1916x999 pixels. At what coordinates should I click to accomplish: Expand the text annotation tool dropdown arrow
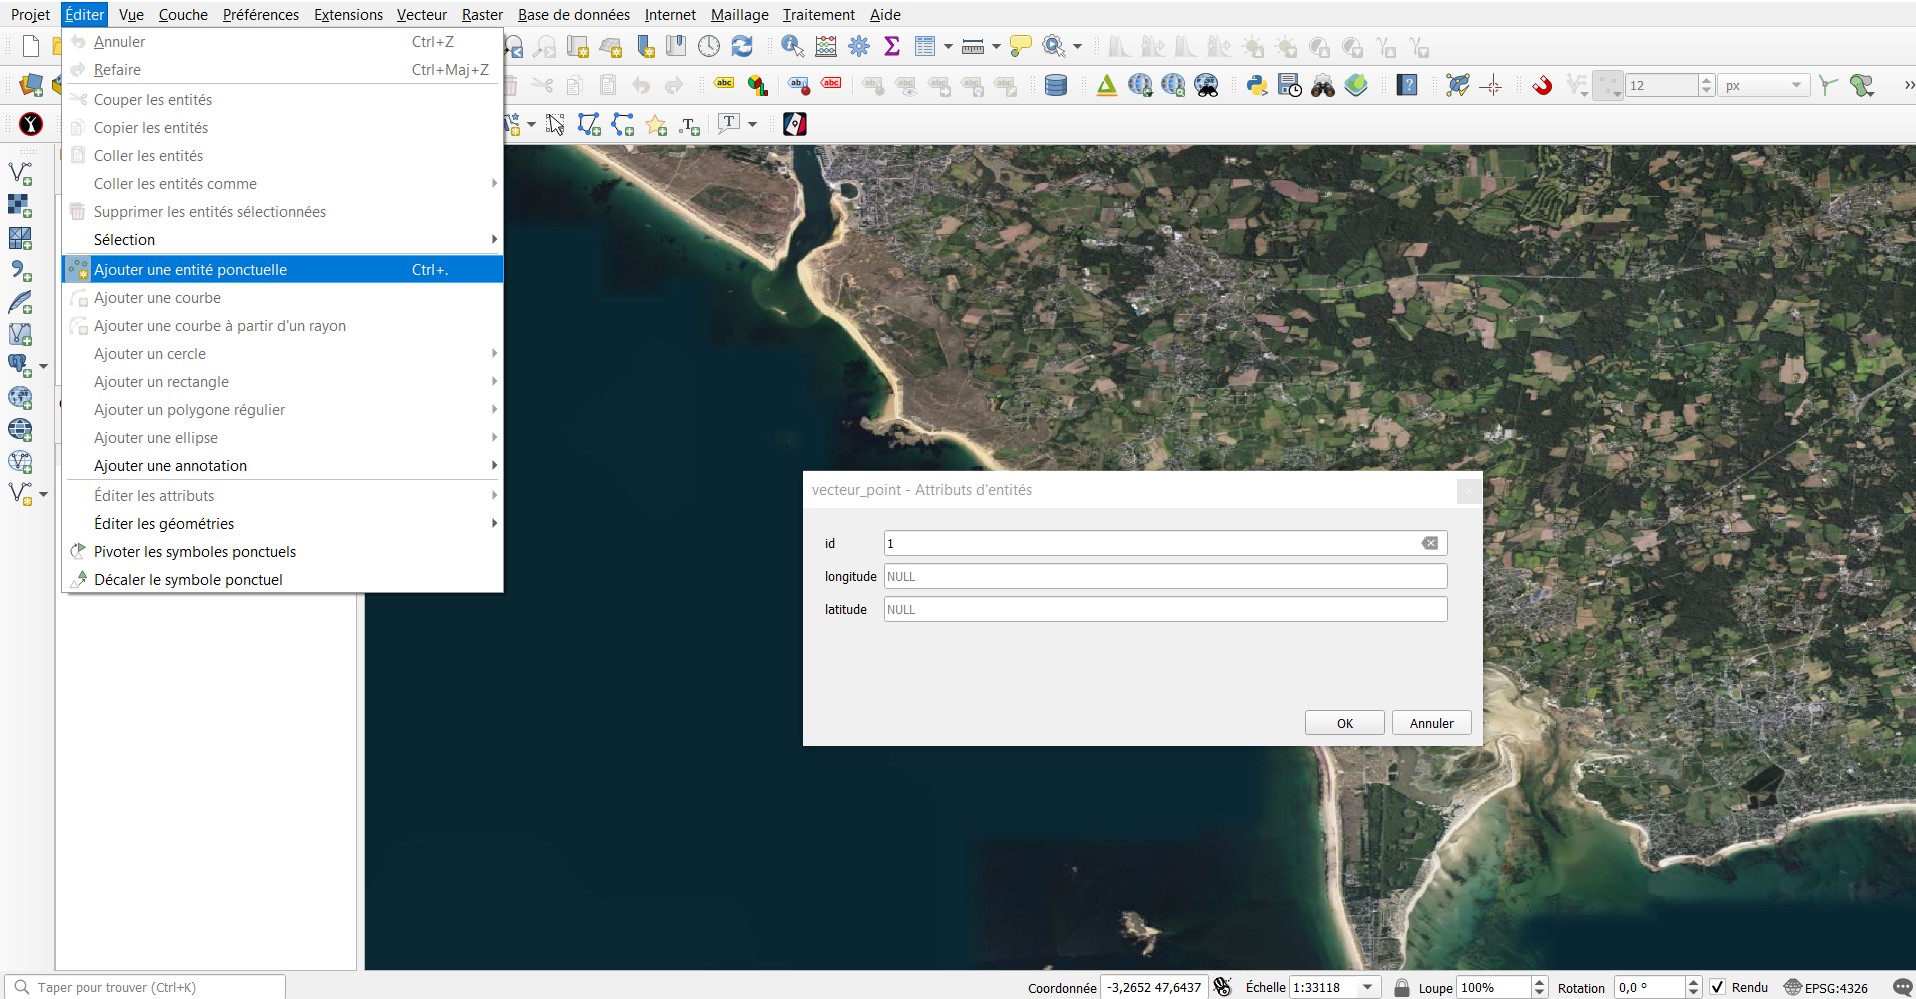752,124
